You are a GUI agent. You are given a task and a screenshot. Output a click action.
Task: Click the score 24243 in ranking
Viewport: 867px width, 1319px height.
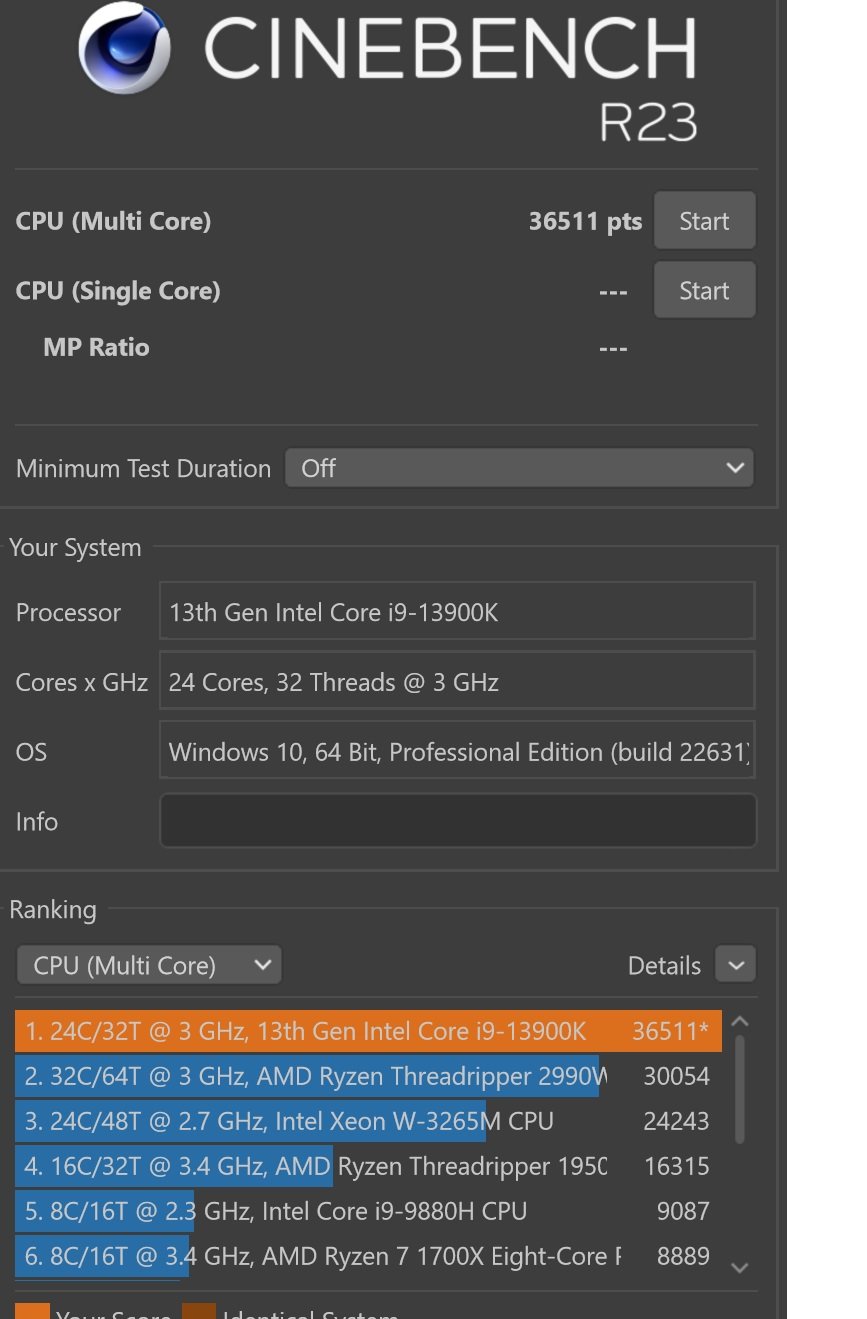[x=677, y=1121]
